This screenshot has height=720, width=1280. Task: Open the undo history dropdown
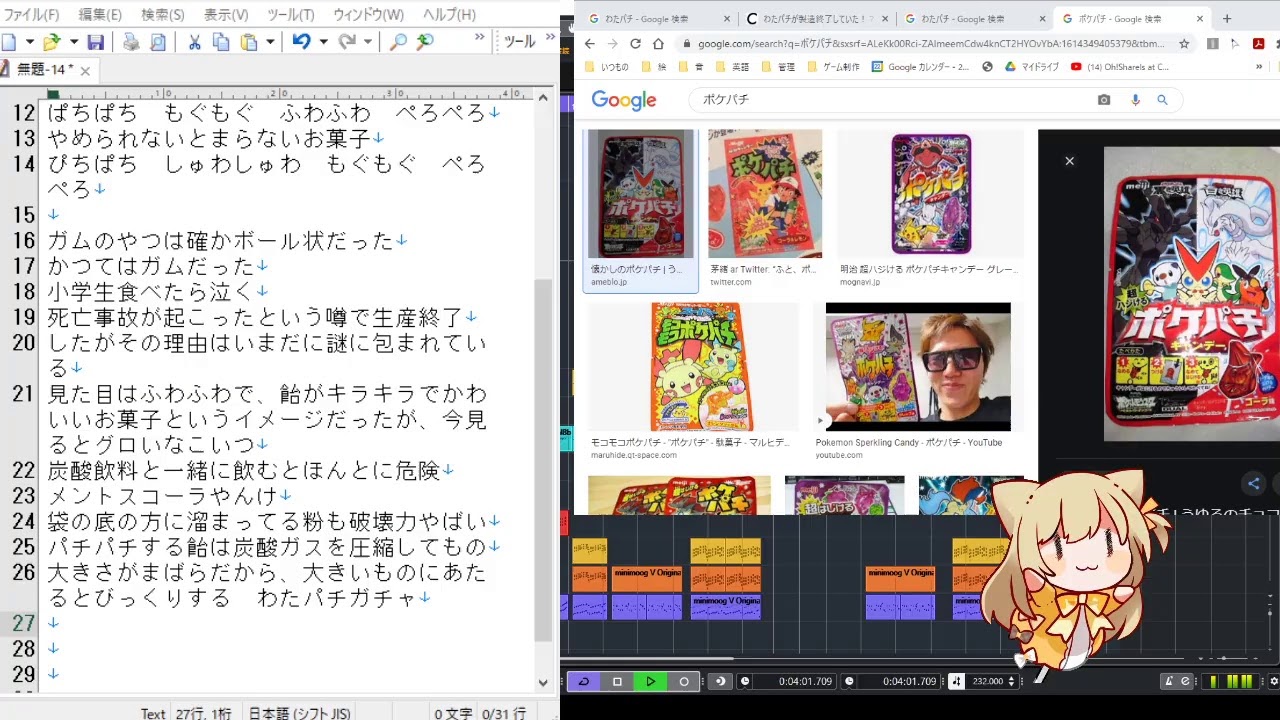(323, 41)
